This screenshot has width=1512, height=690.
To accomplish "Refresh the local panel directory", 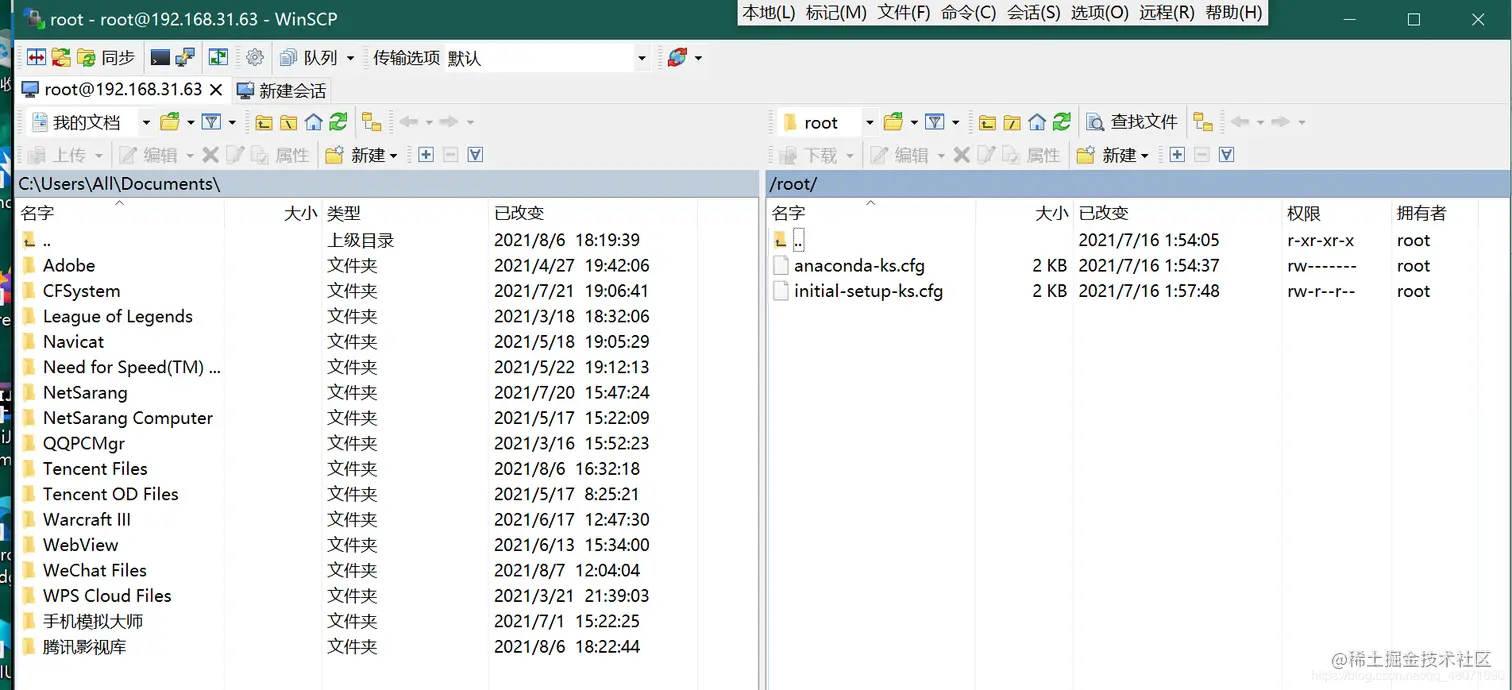I will 338,122.
